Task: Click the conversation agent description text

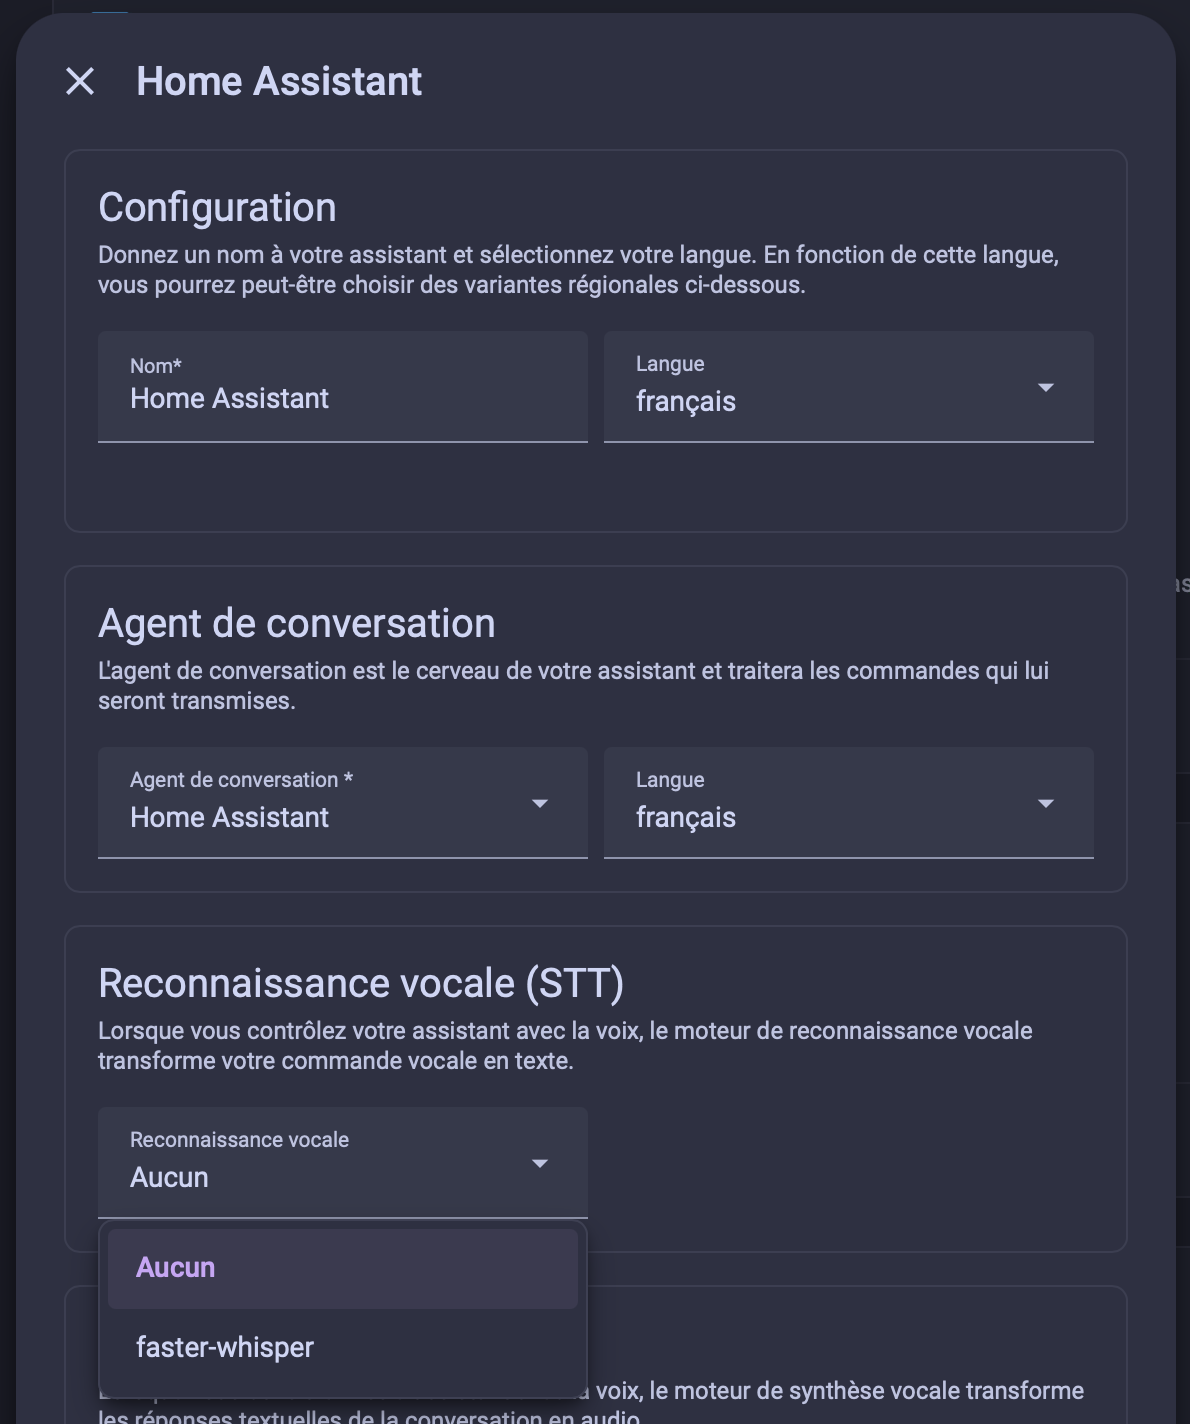Action: [x=573, y=686]
